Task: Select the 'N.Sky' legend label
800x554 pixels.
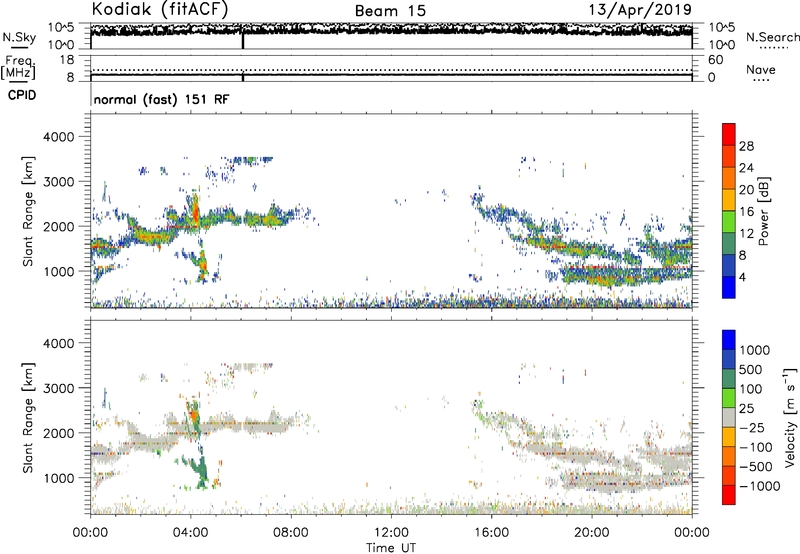Action: click(19, 37)
